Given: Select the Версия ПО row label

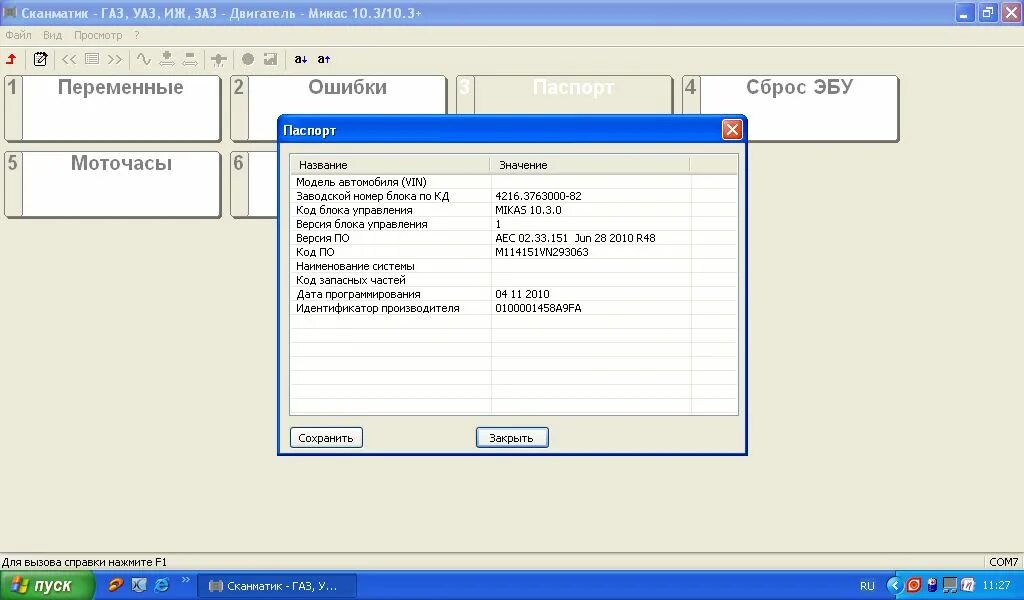Looking at the screenshot, I should coord(323,238).
